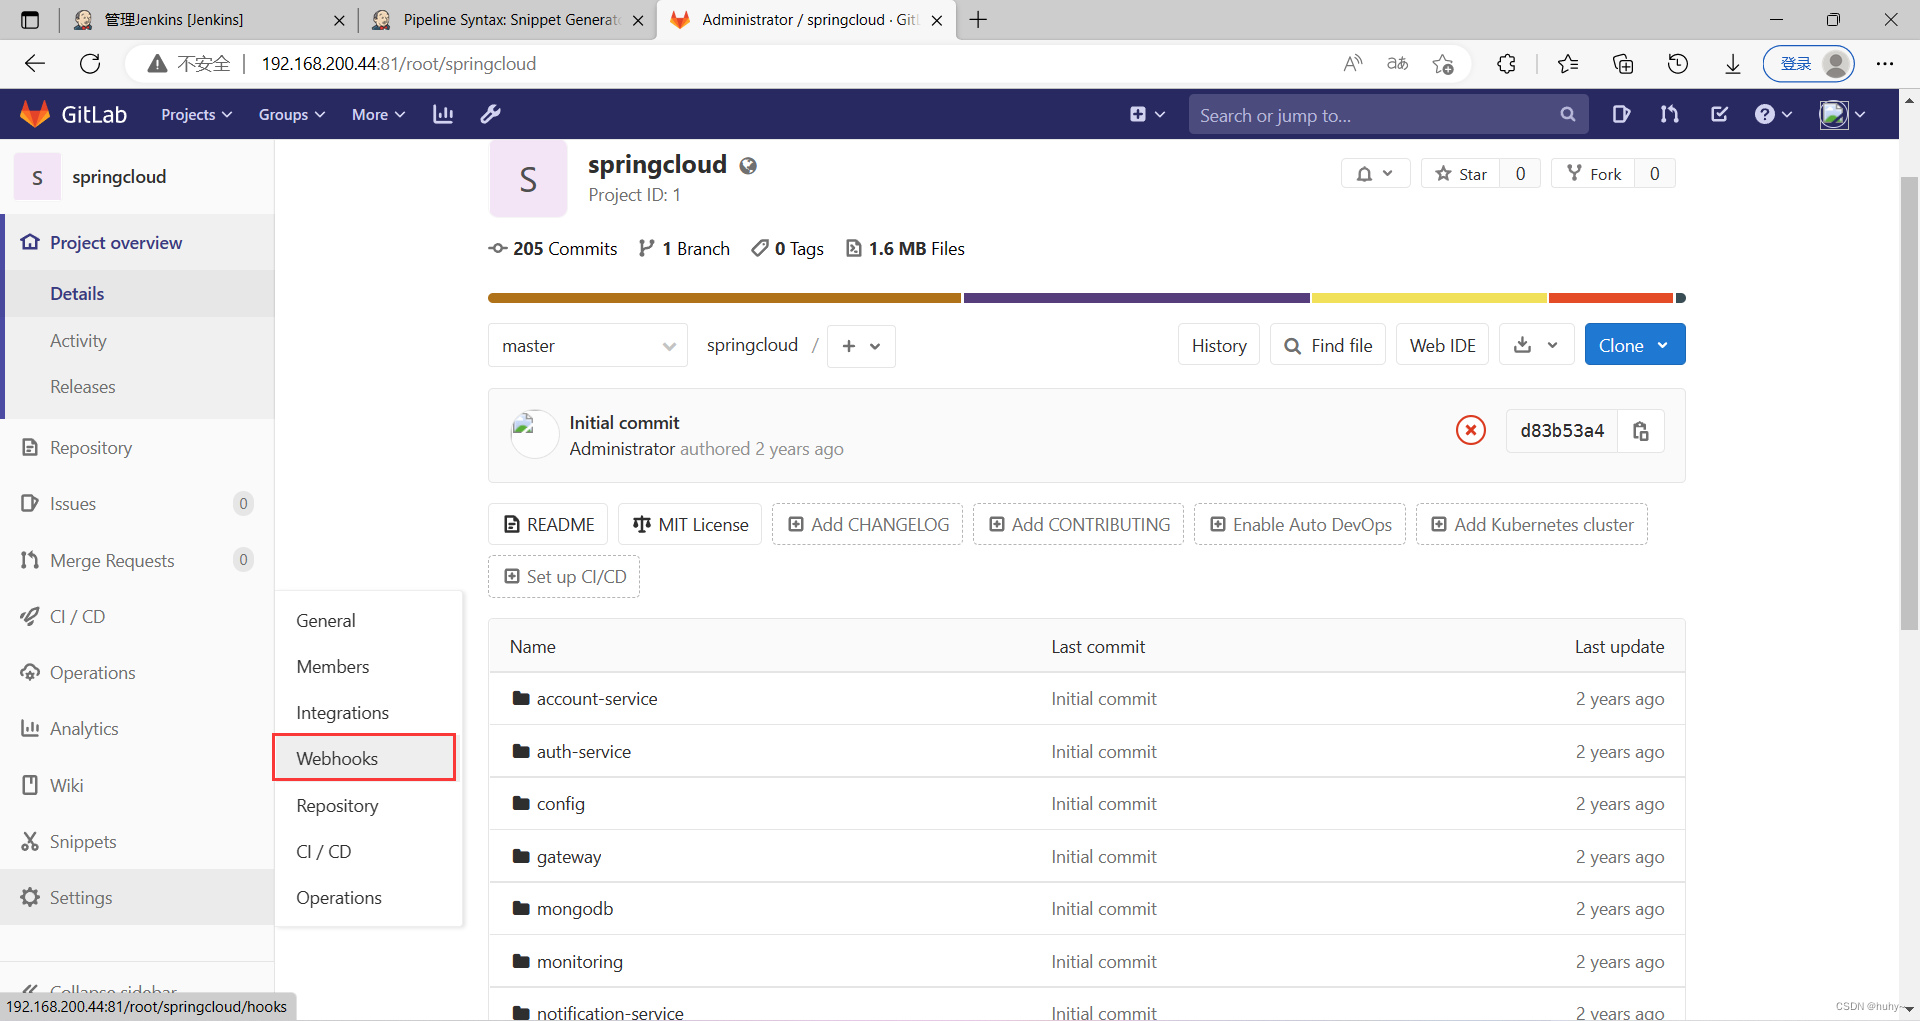Open the Snippets sidebar item

click(82, 841)
